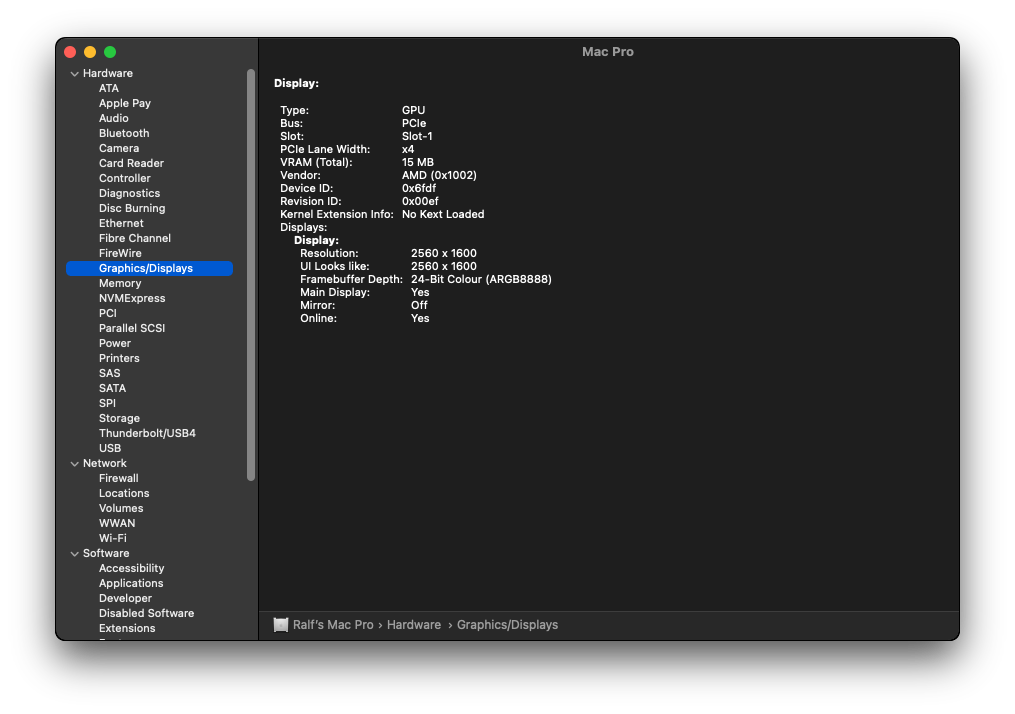Select NVMExpress in the sidebar
1015x714 pixels.
click(x=132, y=298)
